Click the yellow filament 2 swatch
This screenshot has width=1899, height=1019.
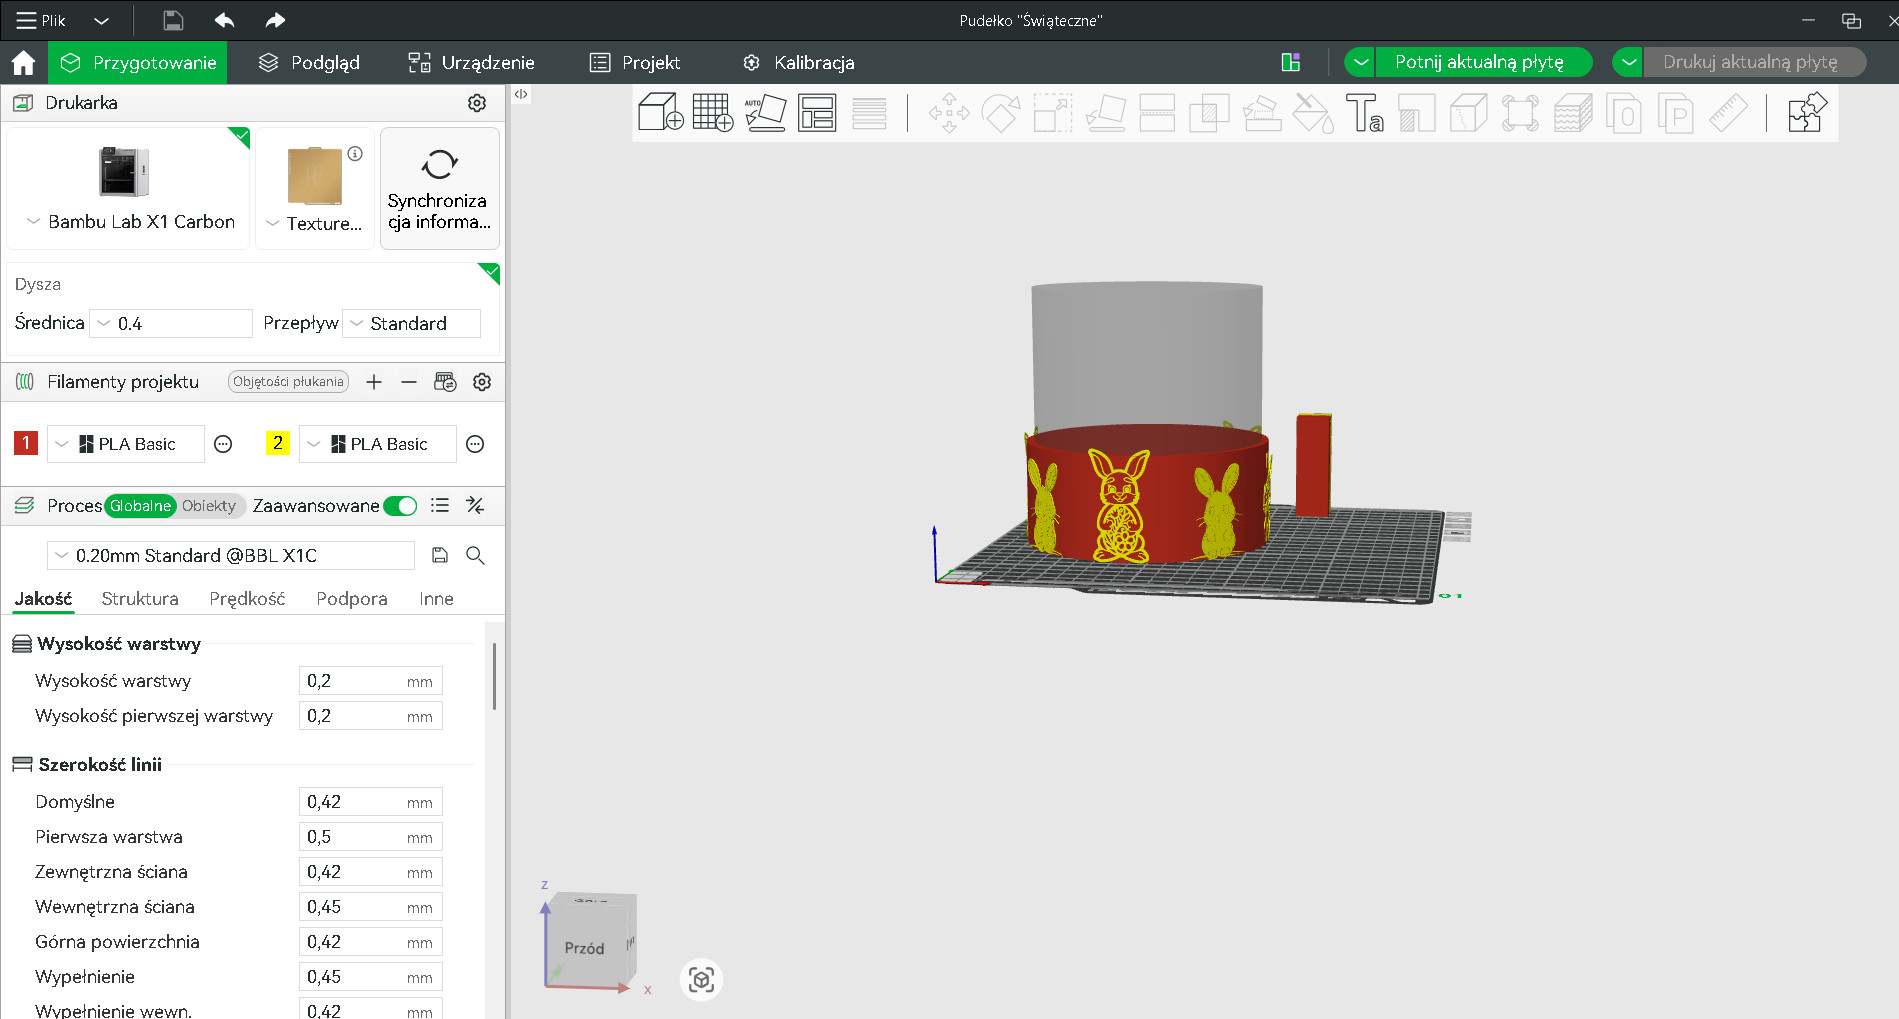pyautogui.click(x=277, y=443)
